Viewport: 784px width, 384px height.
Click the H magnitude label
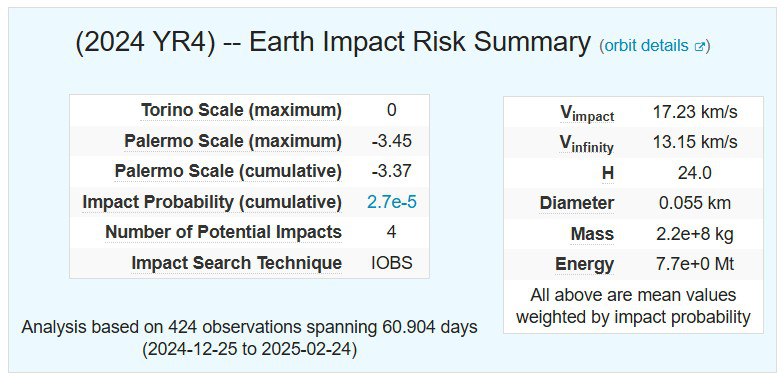pos(608,174)
